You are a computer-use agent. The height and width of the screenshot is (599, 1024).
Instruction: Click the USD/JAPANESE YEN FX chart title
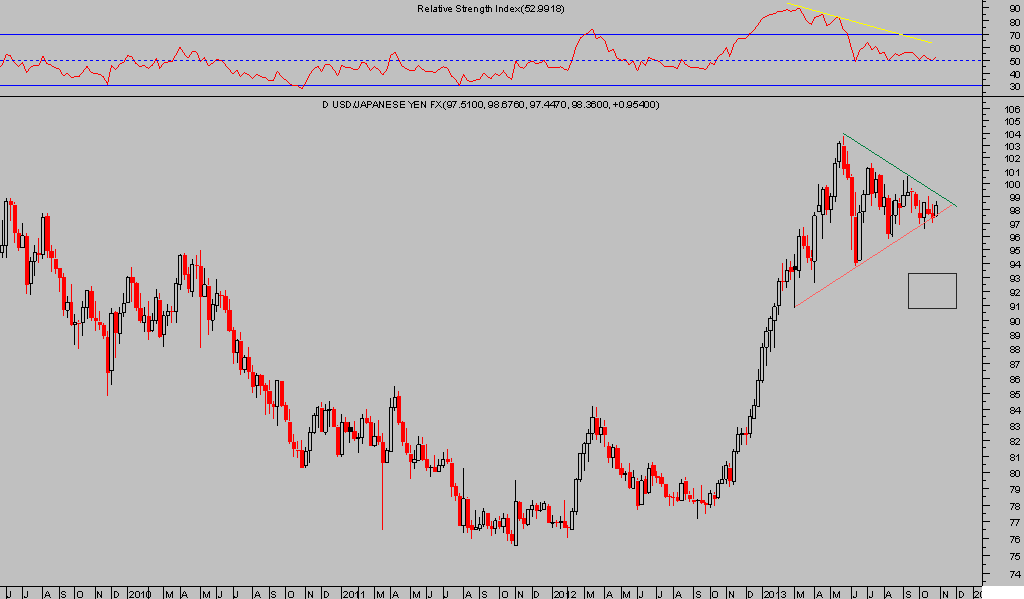[489, 105]
